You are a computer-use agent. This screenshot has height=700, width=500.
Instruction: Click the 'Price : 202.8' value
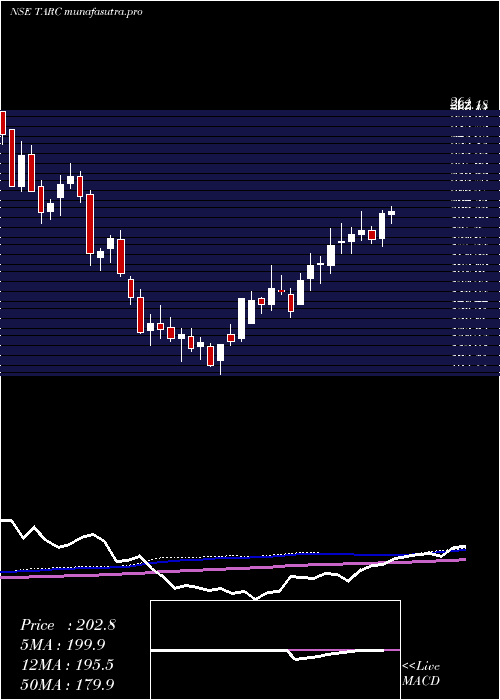[68, 625]
